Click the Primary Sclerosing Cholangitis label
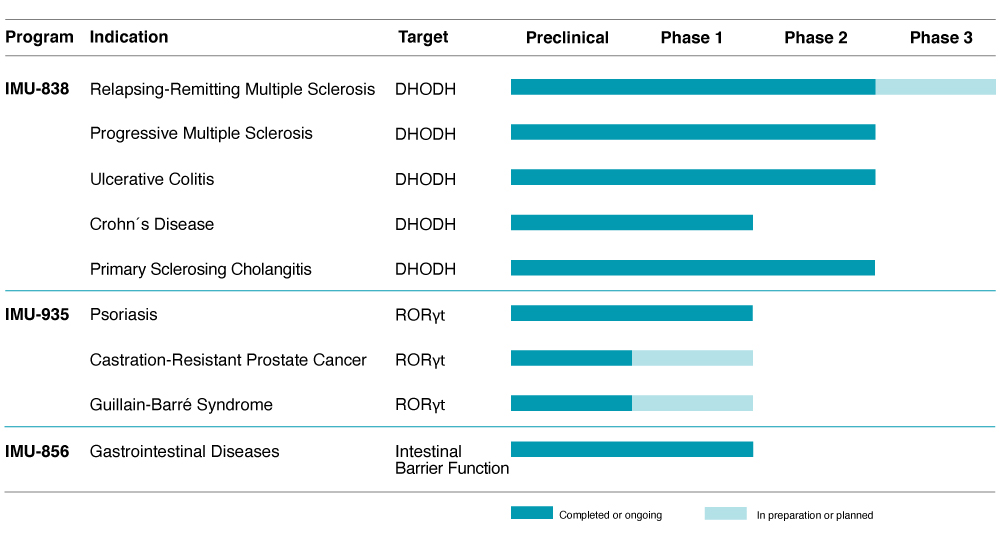This screenshot has width=1000, height=537. (201, 270)
